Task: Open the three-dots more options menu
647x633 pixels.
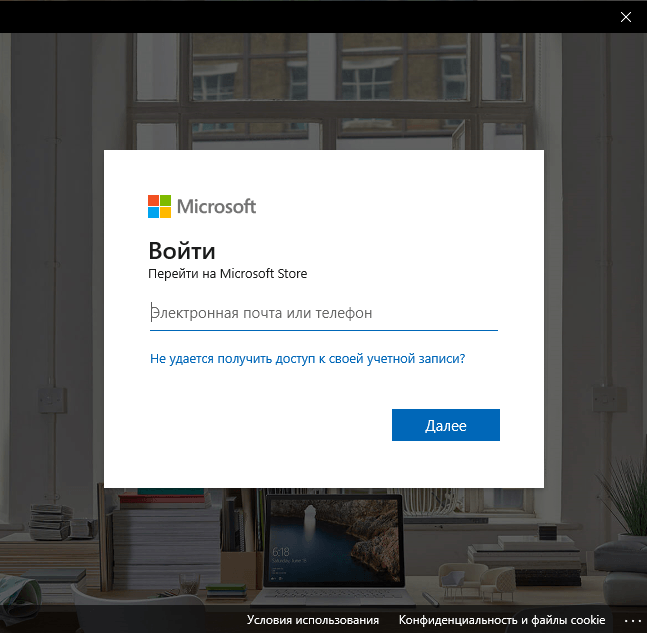Action: point(633,621)
